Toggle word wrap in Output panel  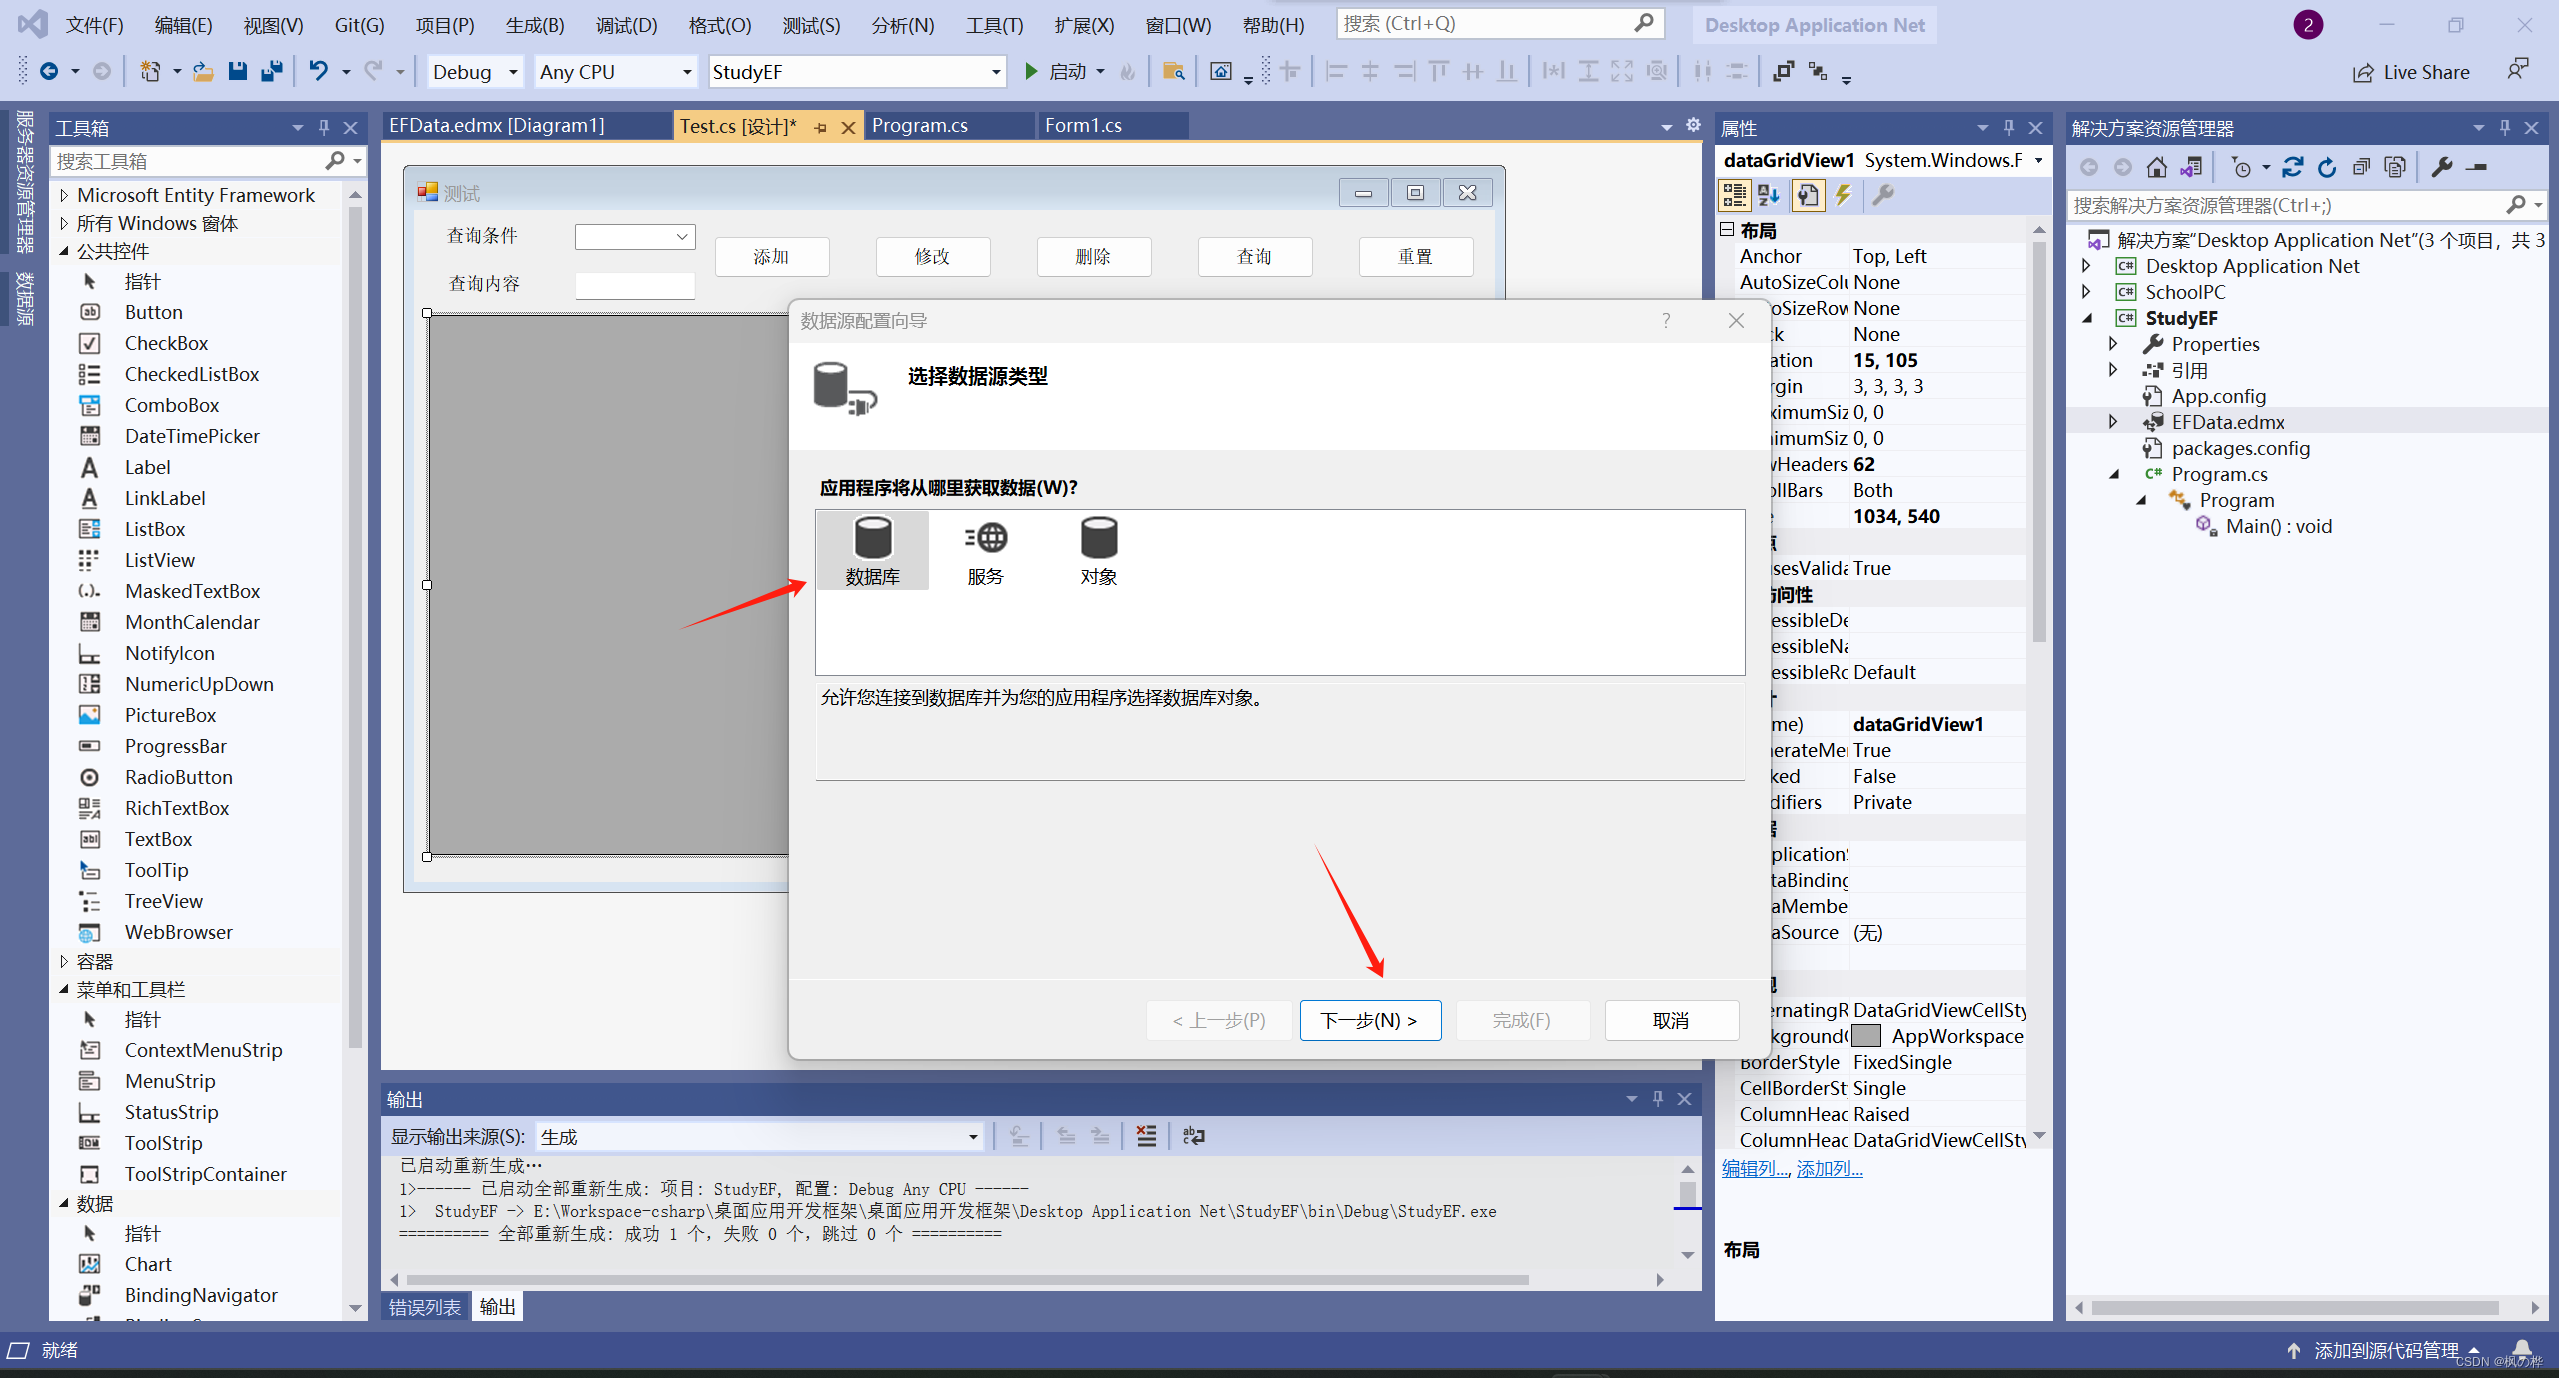click(x=1194, y=1136)
